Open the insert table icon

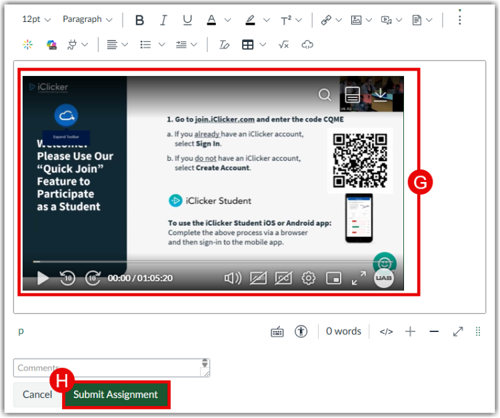click(x=248, y=45)
